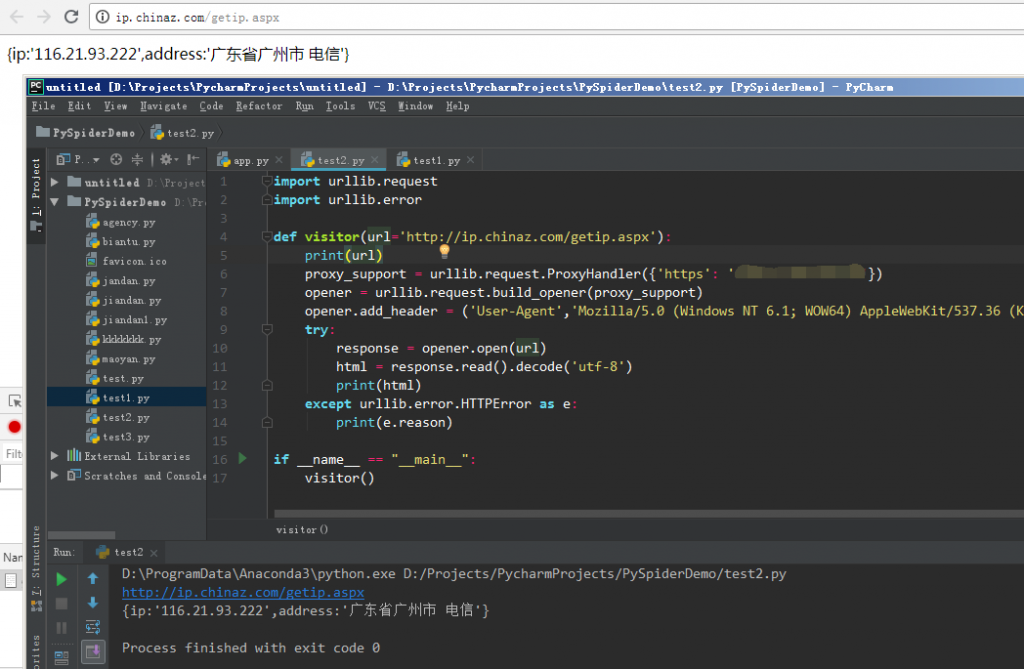Open the Project panel settings gear
Viewport: 1024px width, 669px height.
point(167,159)
